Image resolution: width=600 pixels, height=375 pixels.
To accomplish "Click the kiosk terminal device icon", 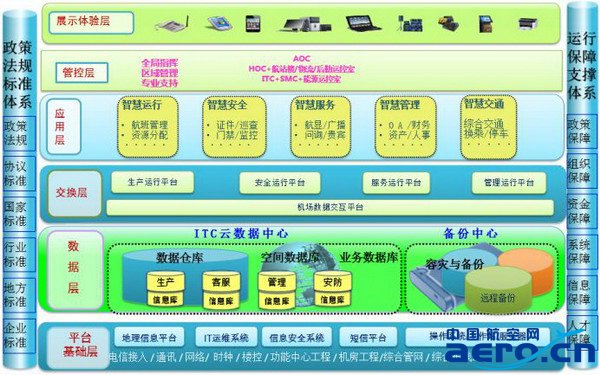I will coord(486,24).
